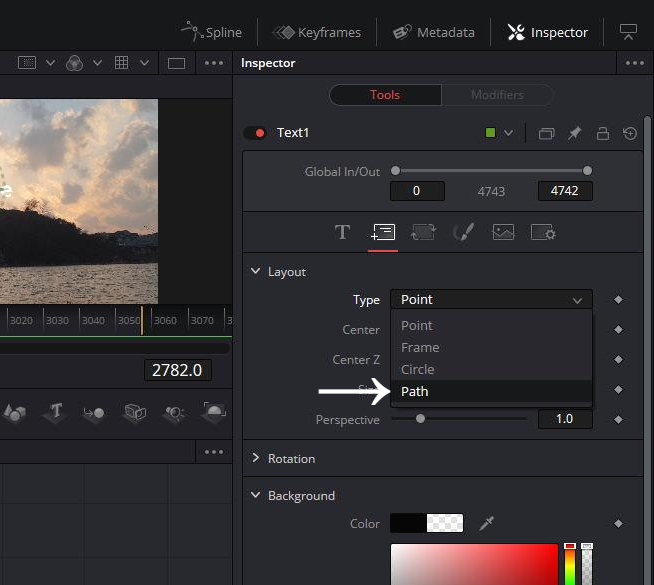Select Circle from the Type list
Image resolution: width=654 pixels, height=585 pixels.
(x=491, y=369)
